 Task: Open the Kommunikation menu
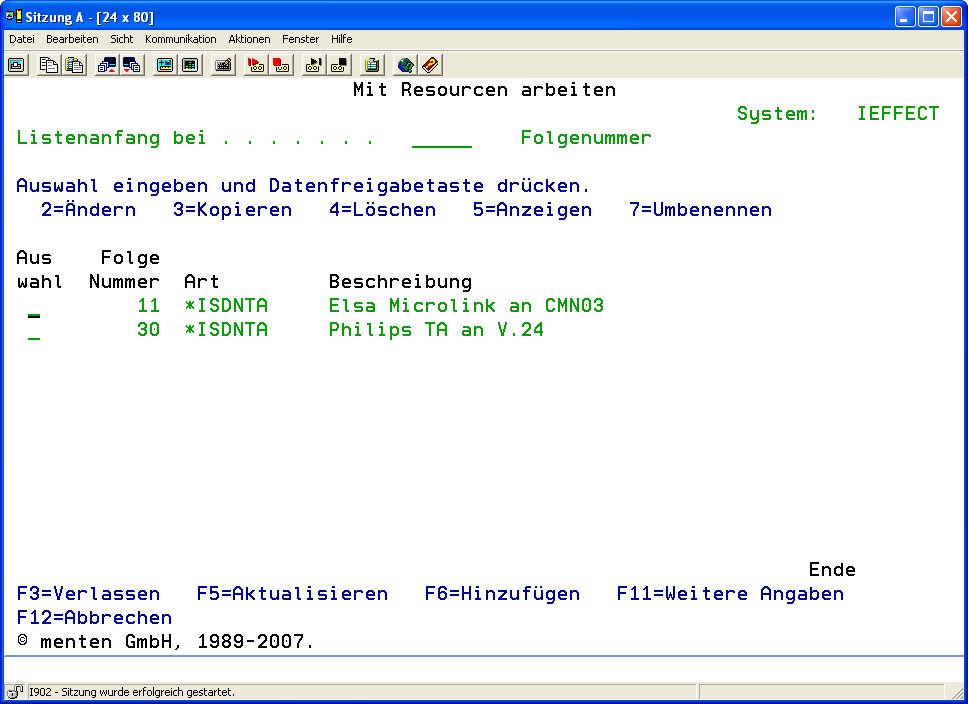180,39
